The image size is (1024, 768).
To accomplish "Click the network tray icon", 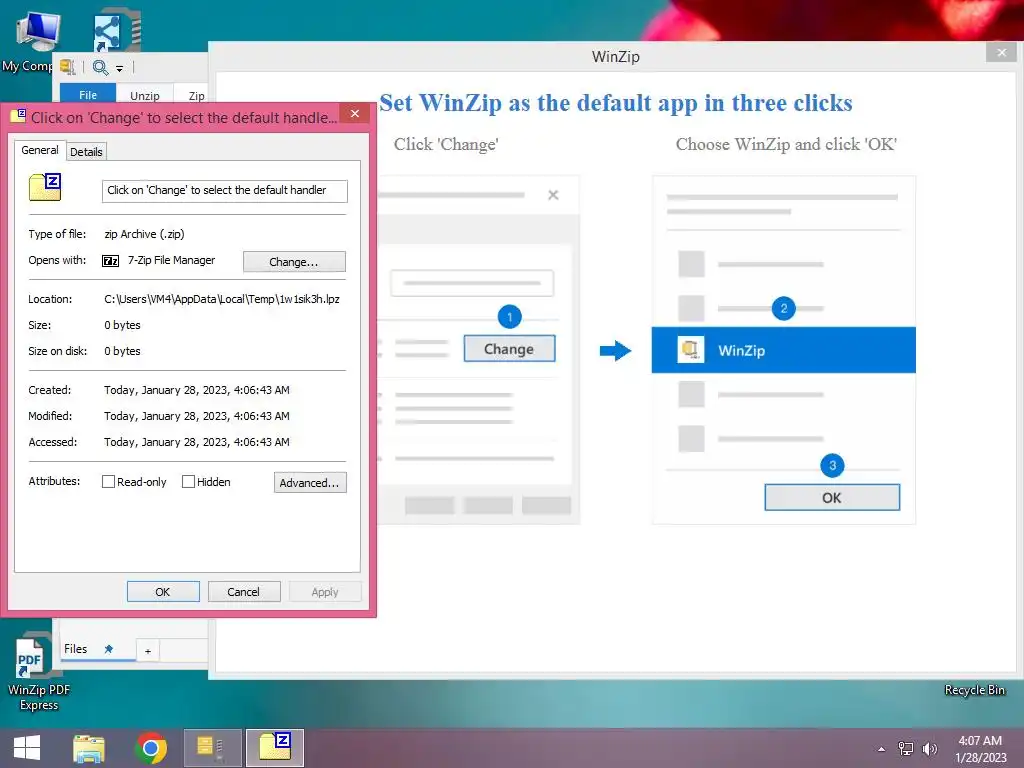I will pos(906,748).
